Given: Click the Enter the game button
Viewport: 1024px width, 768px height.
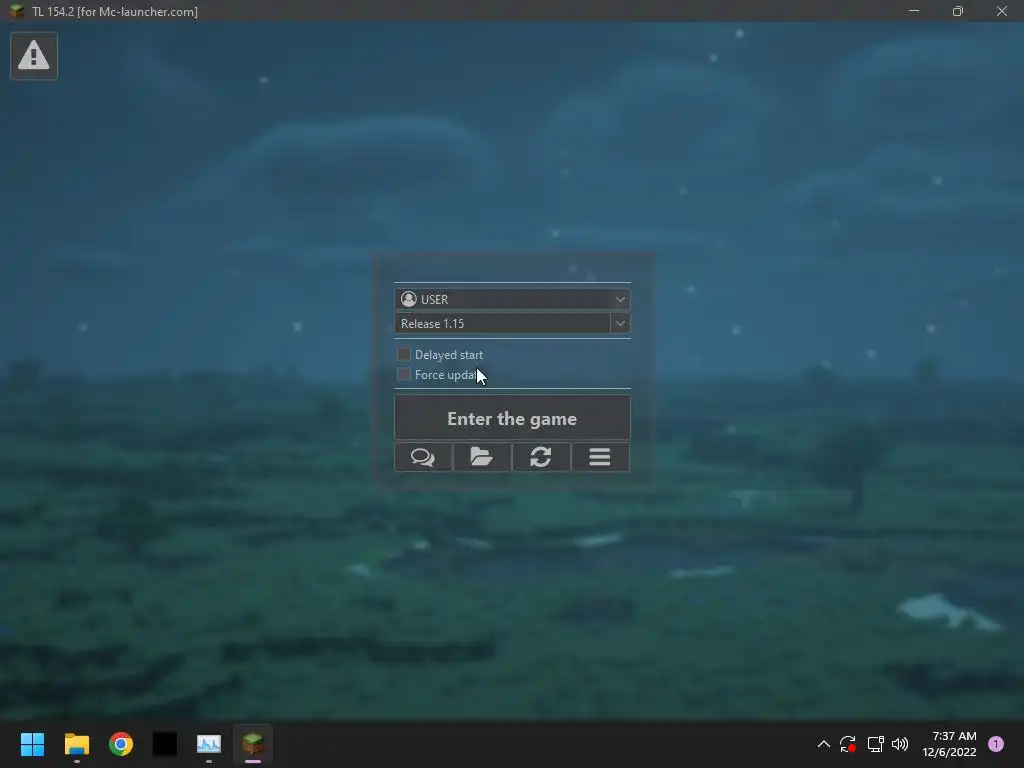Looking at the screenshot, I should coord(512,418).
